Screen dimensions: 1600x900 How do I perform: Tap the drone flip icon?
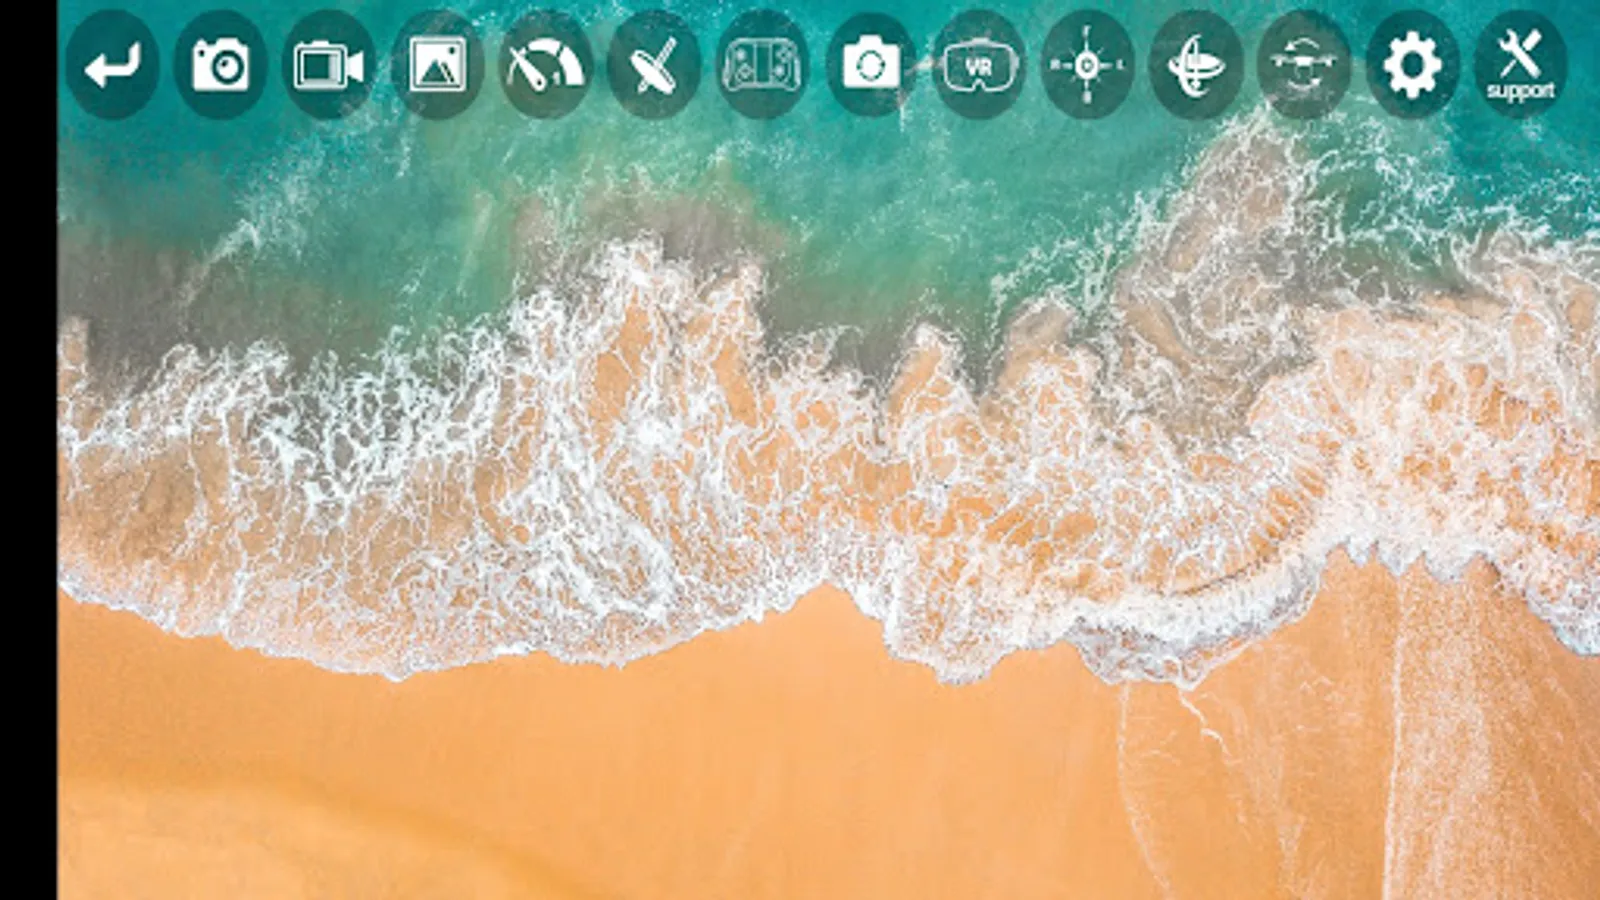click(x=1304, y=65)
